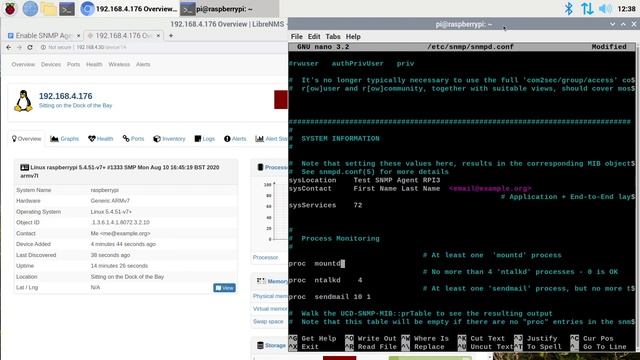
Task: Click the terminal title bar pi@raspberrypi
Action: [x=463, y=24]
